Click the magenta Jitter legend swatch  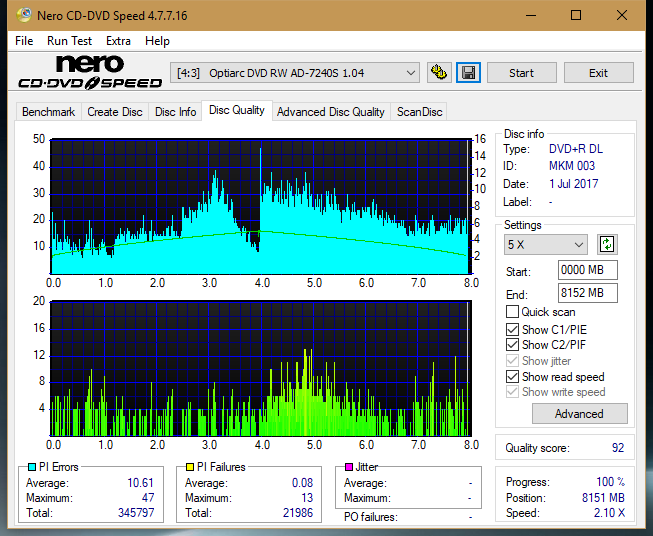349,467
